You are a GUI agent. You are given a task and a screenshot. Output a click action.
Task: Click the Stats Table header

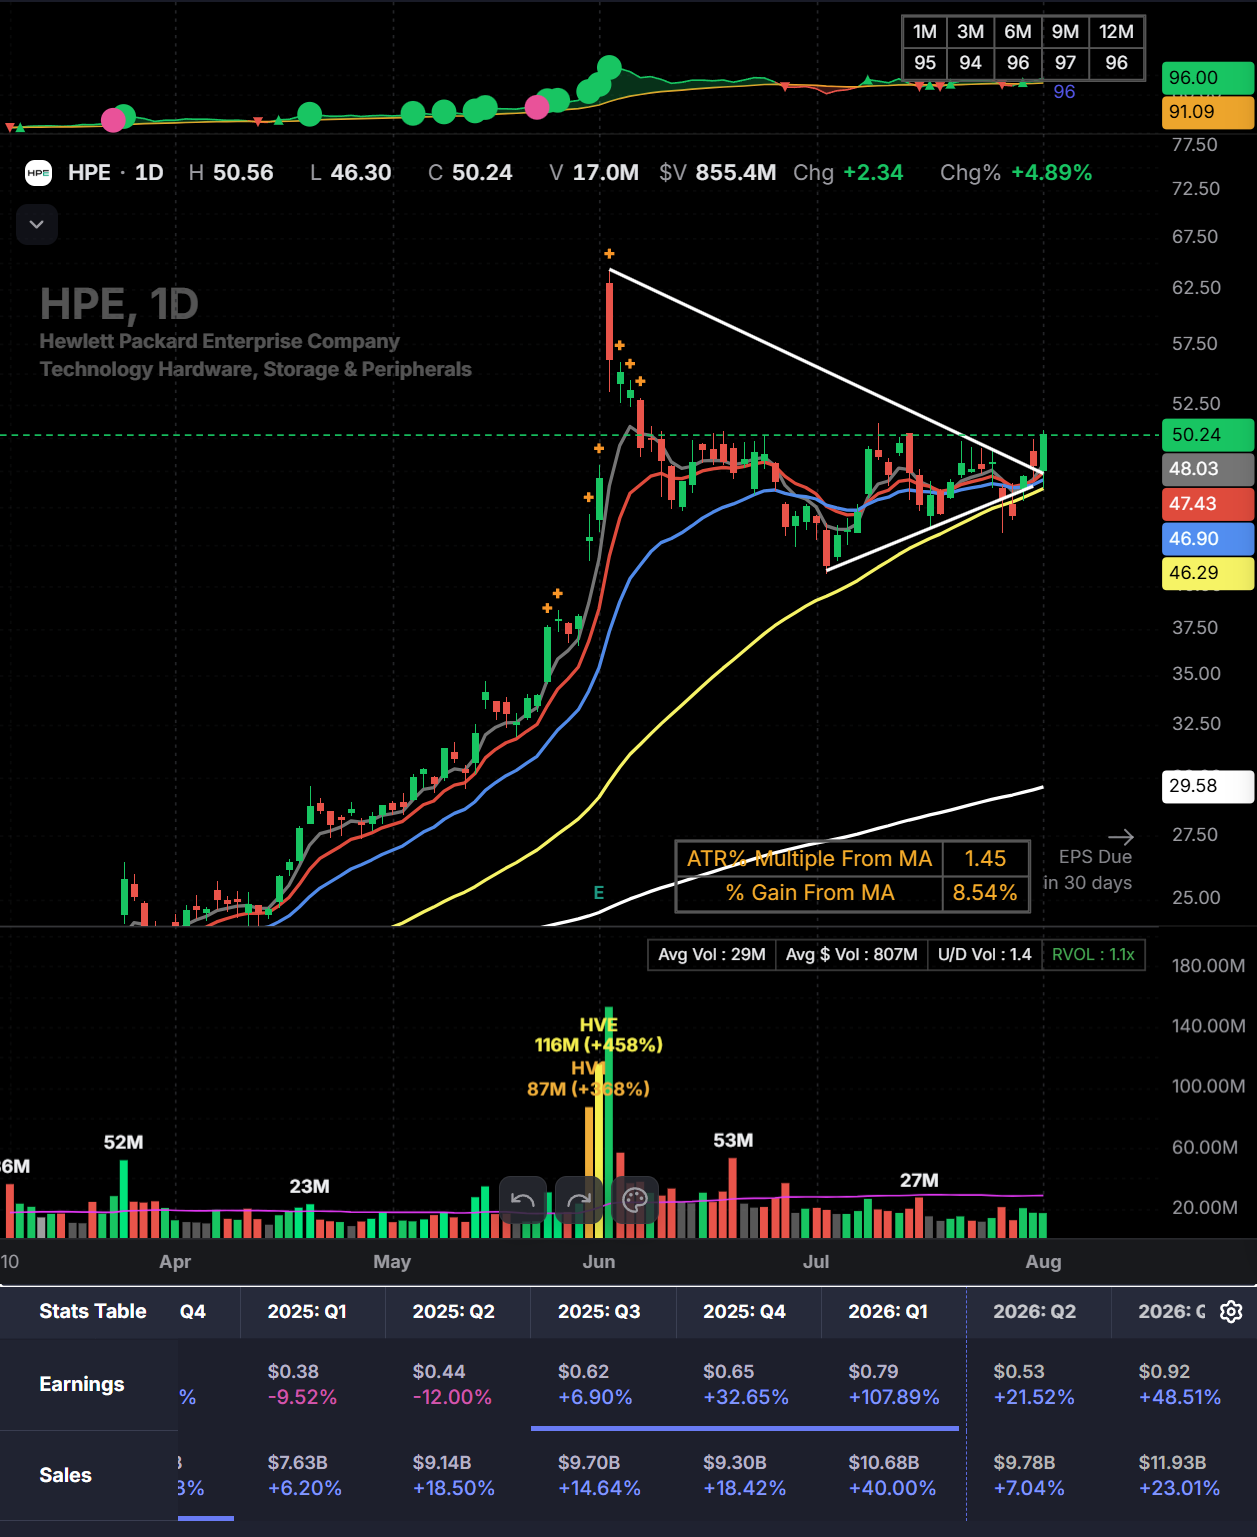(93, 1311)
